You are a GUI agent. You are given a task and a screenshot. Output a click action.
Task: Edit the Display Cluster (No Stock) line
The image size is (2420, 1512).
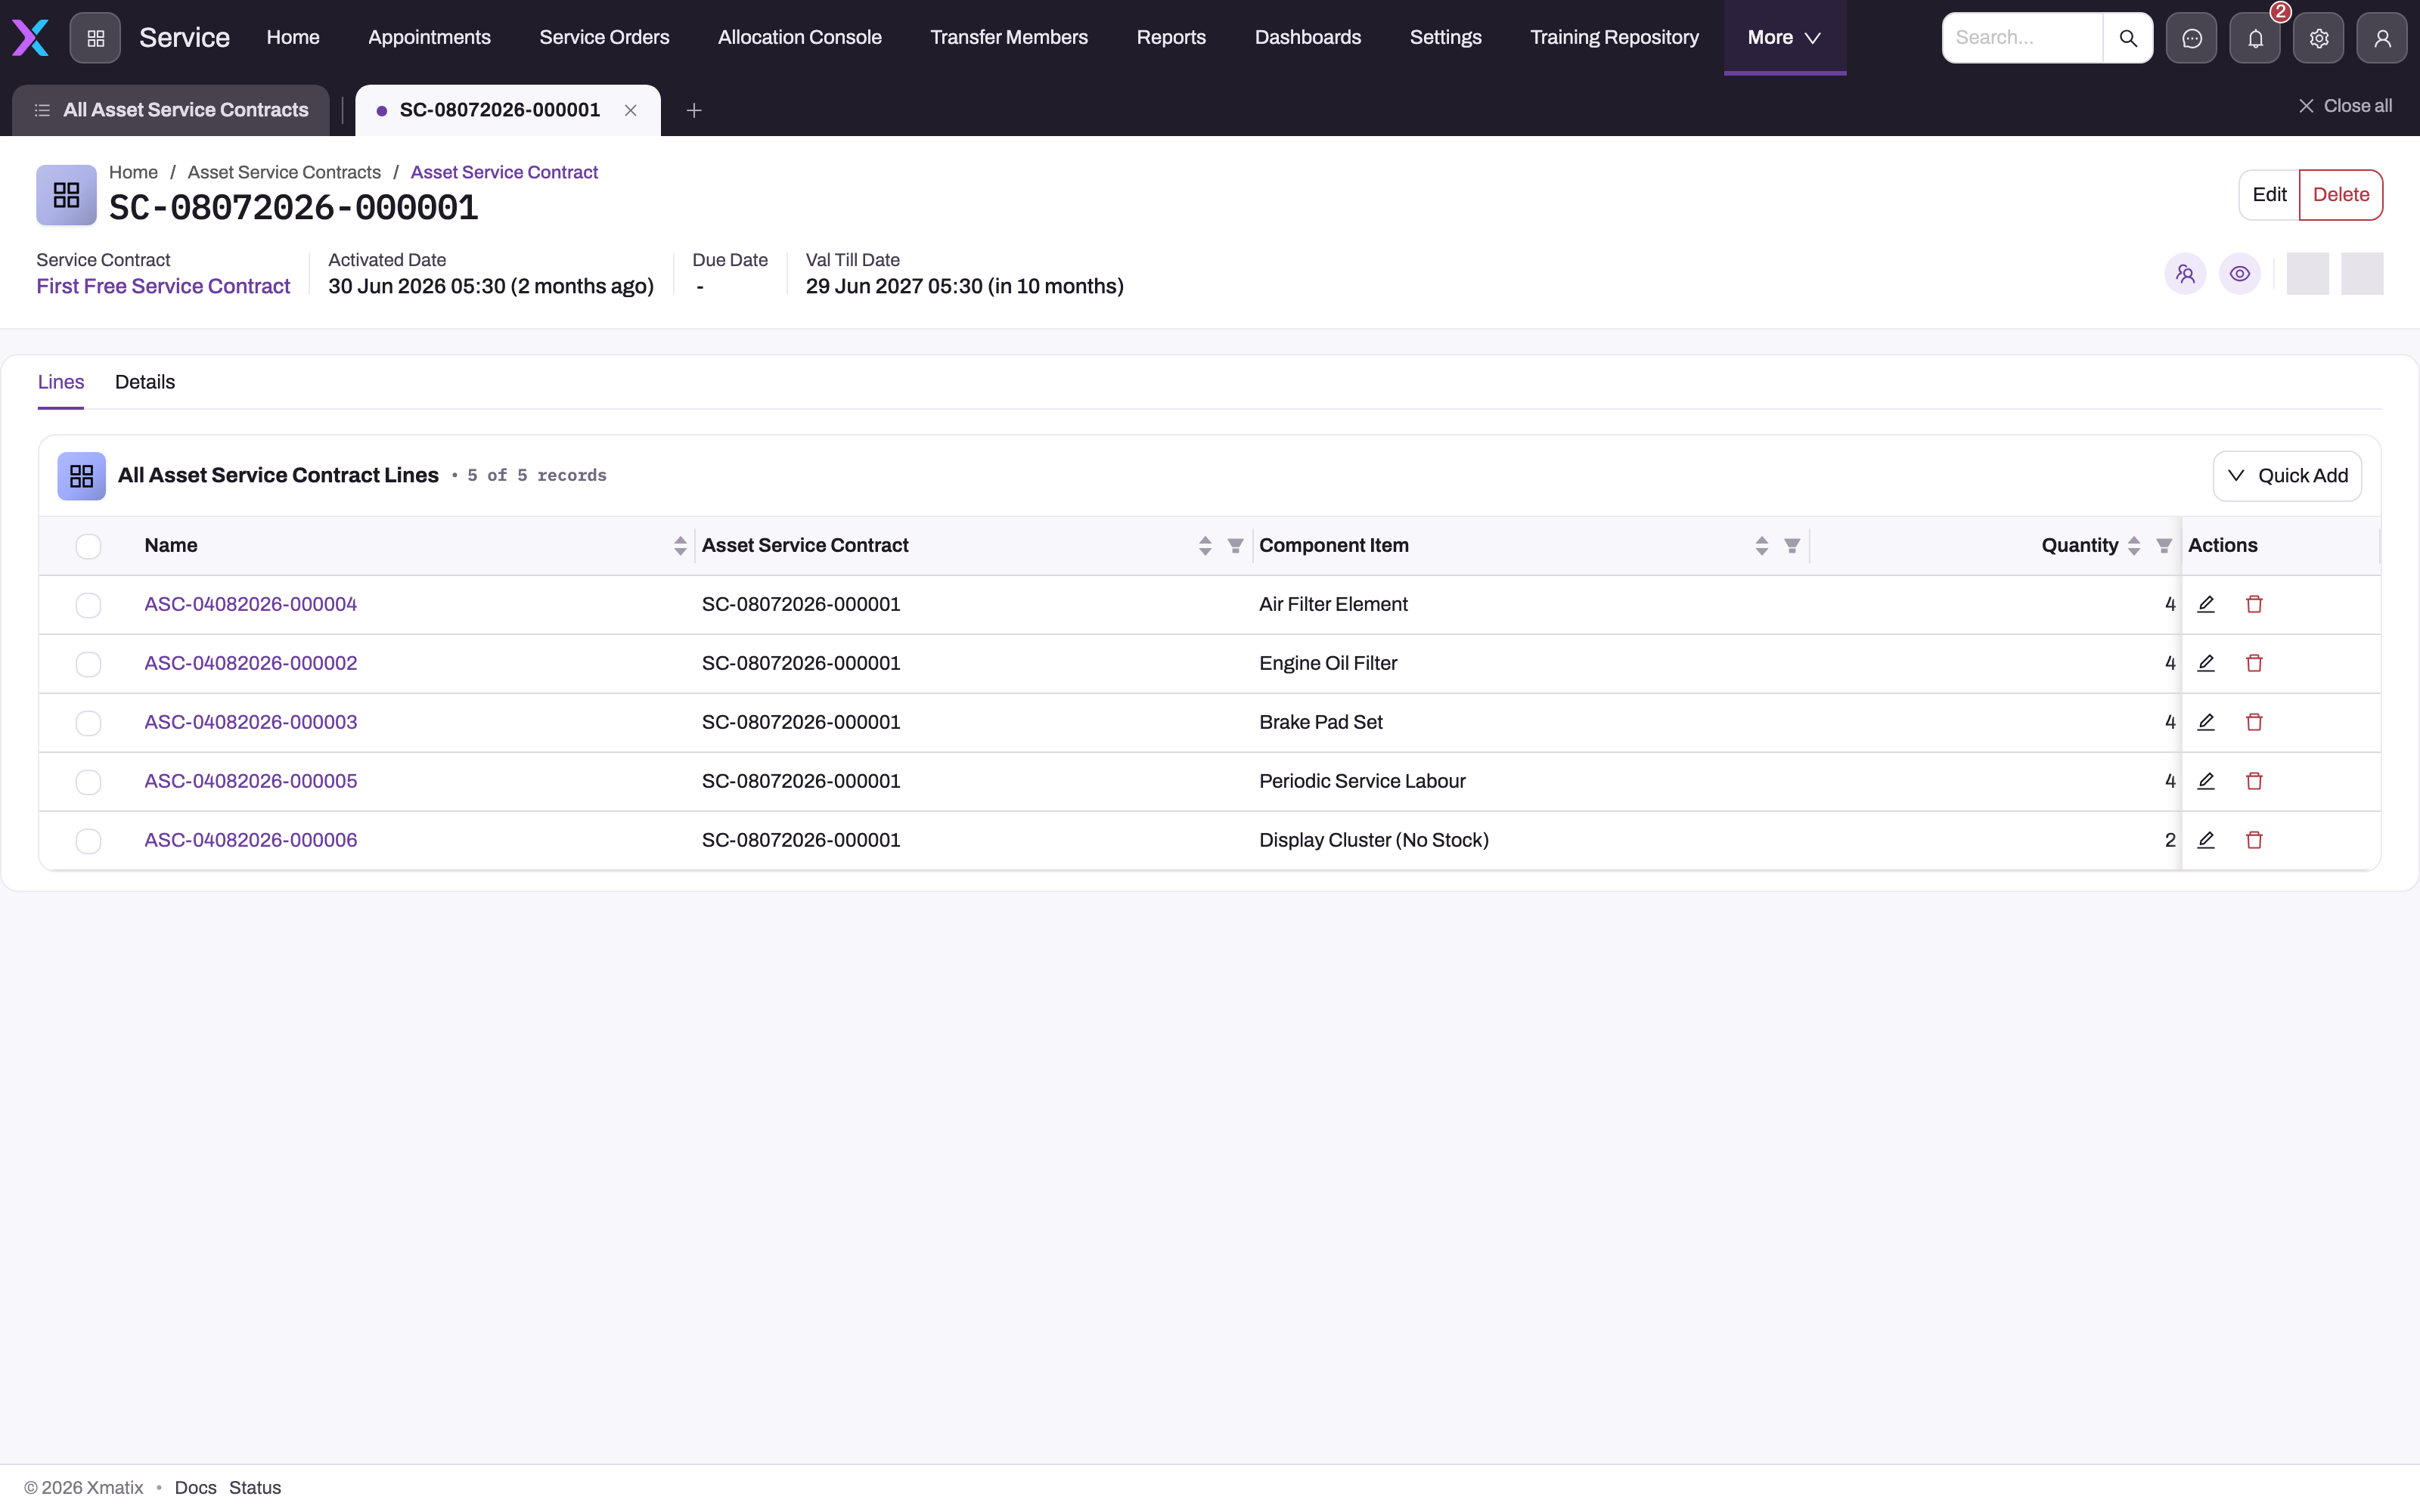pos(2206,840)
